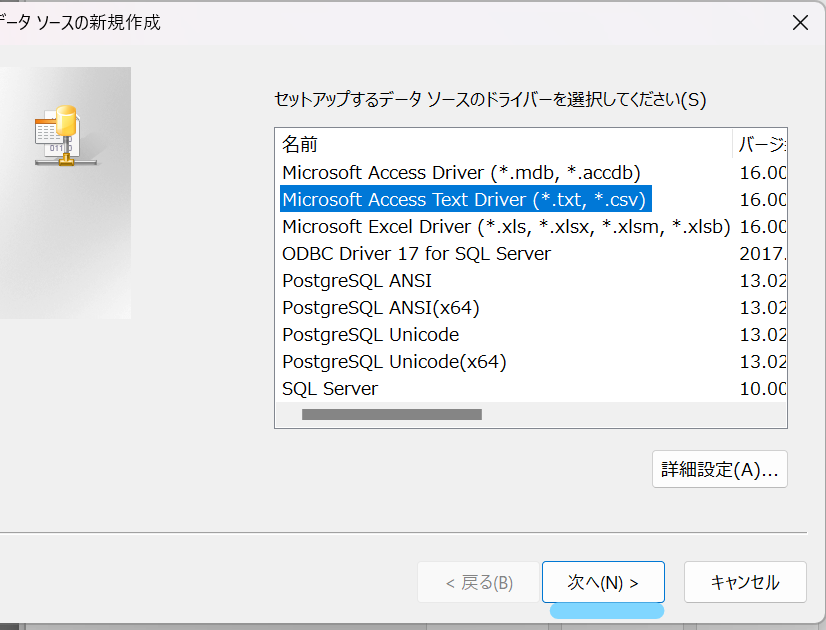Open 詳細設定(A)... advanced settings
The height and width of the screenshot is (630, 826).
(x=720, y=469)
